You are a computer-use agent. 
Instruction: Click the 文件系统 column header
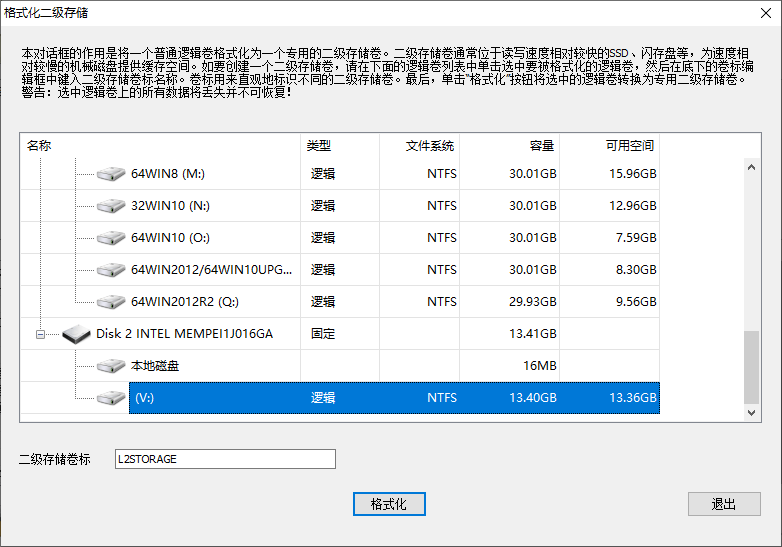coord(419,146)
